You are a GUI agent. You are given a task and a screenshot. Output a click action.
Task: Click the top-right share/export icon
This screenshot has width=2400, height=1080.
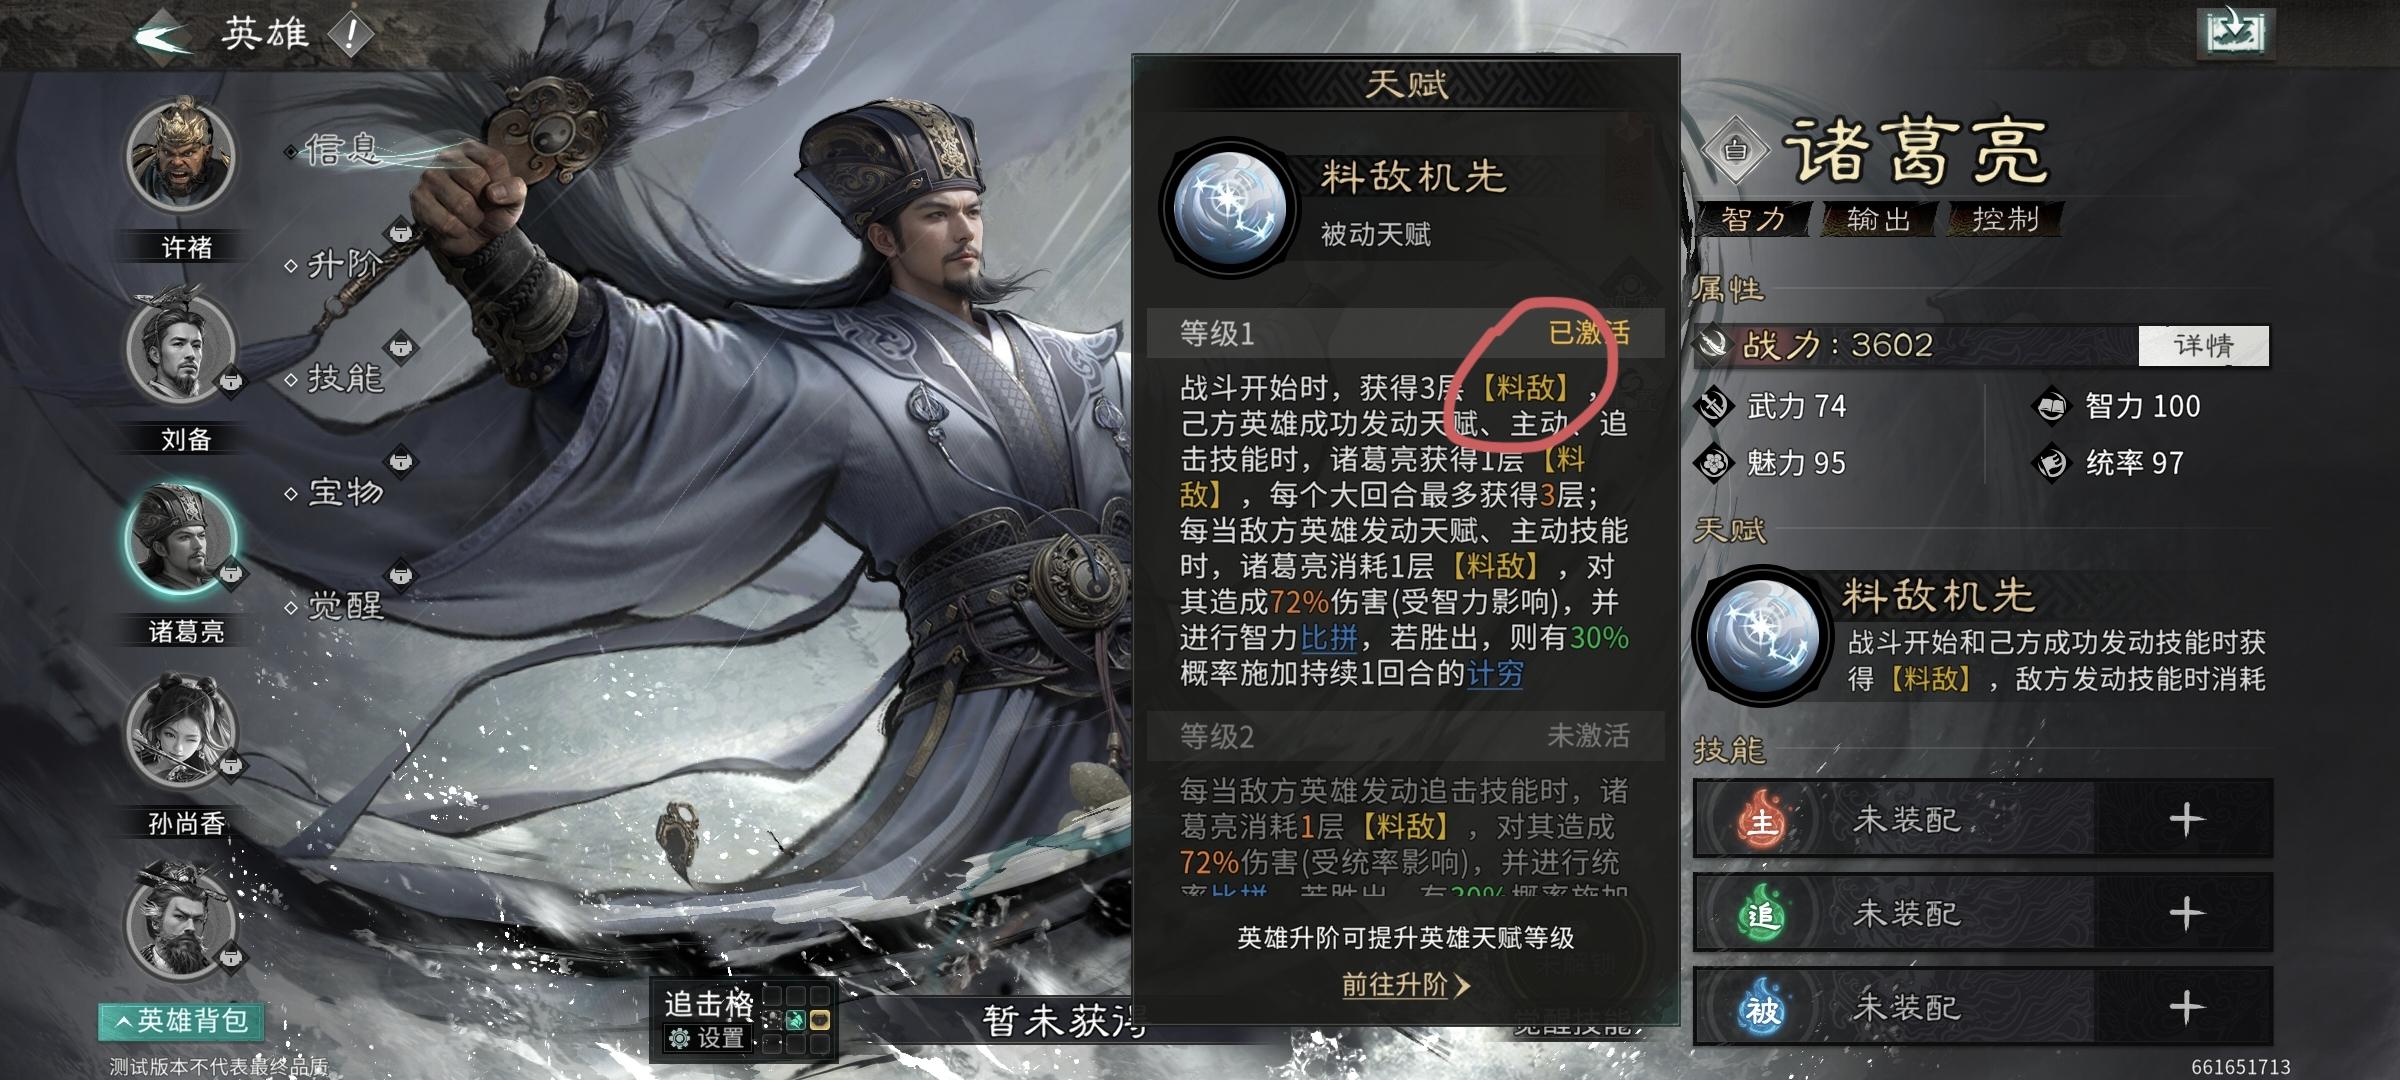click(x=2235, y=33)
